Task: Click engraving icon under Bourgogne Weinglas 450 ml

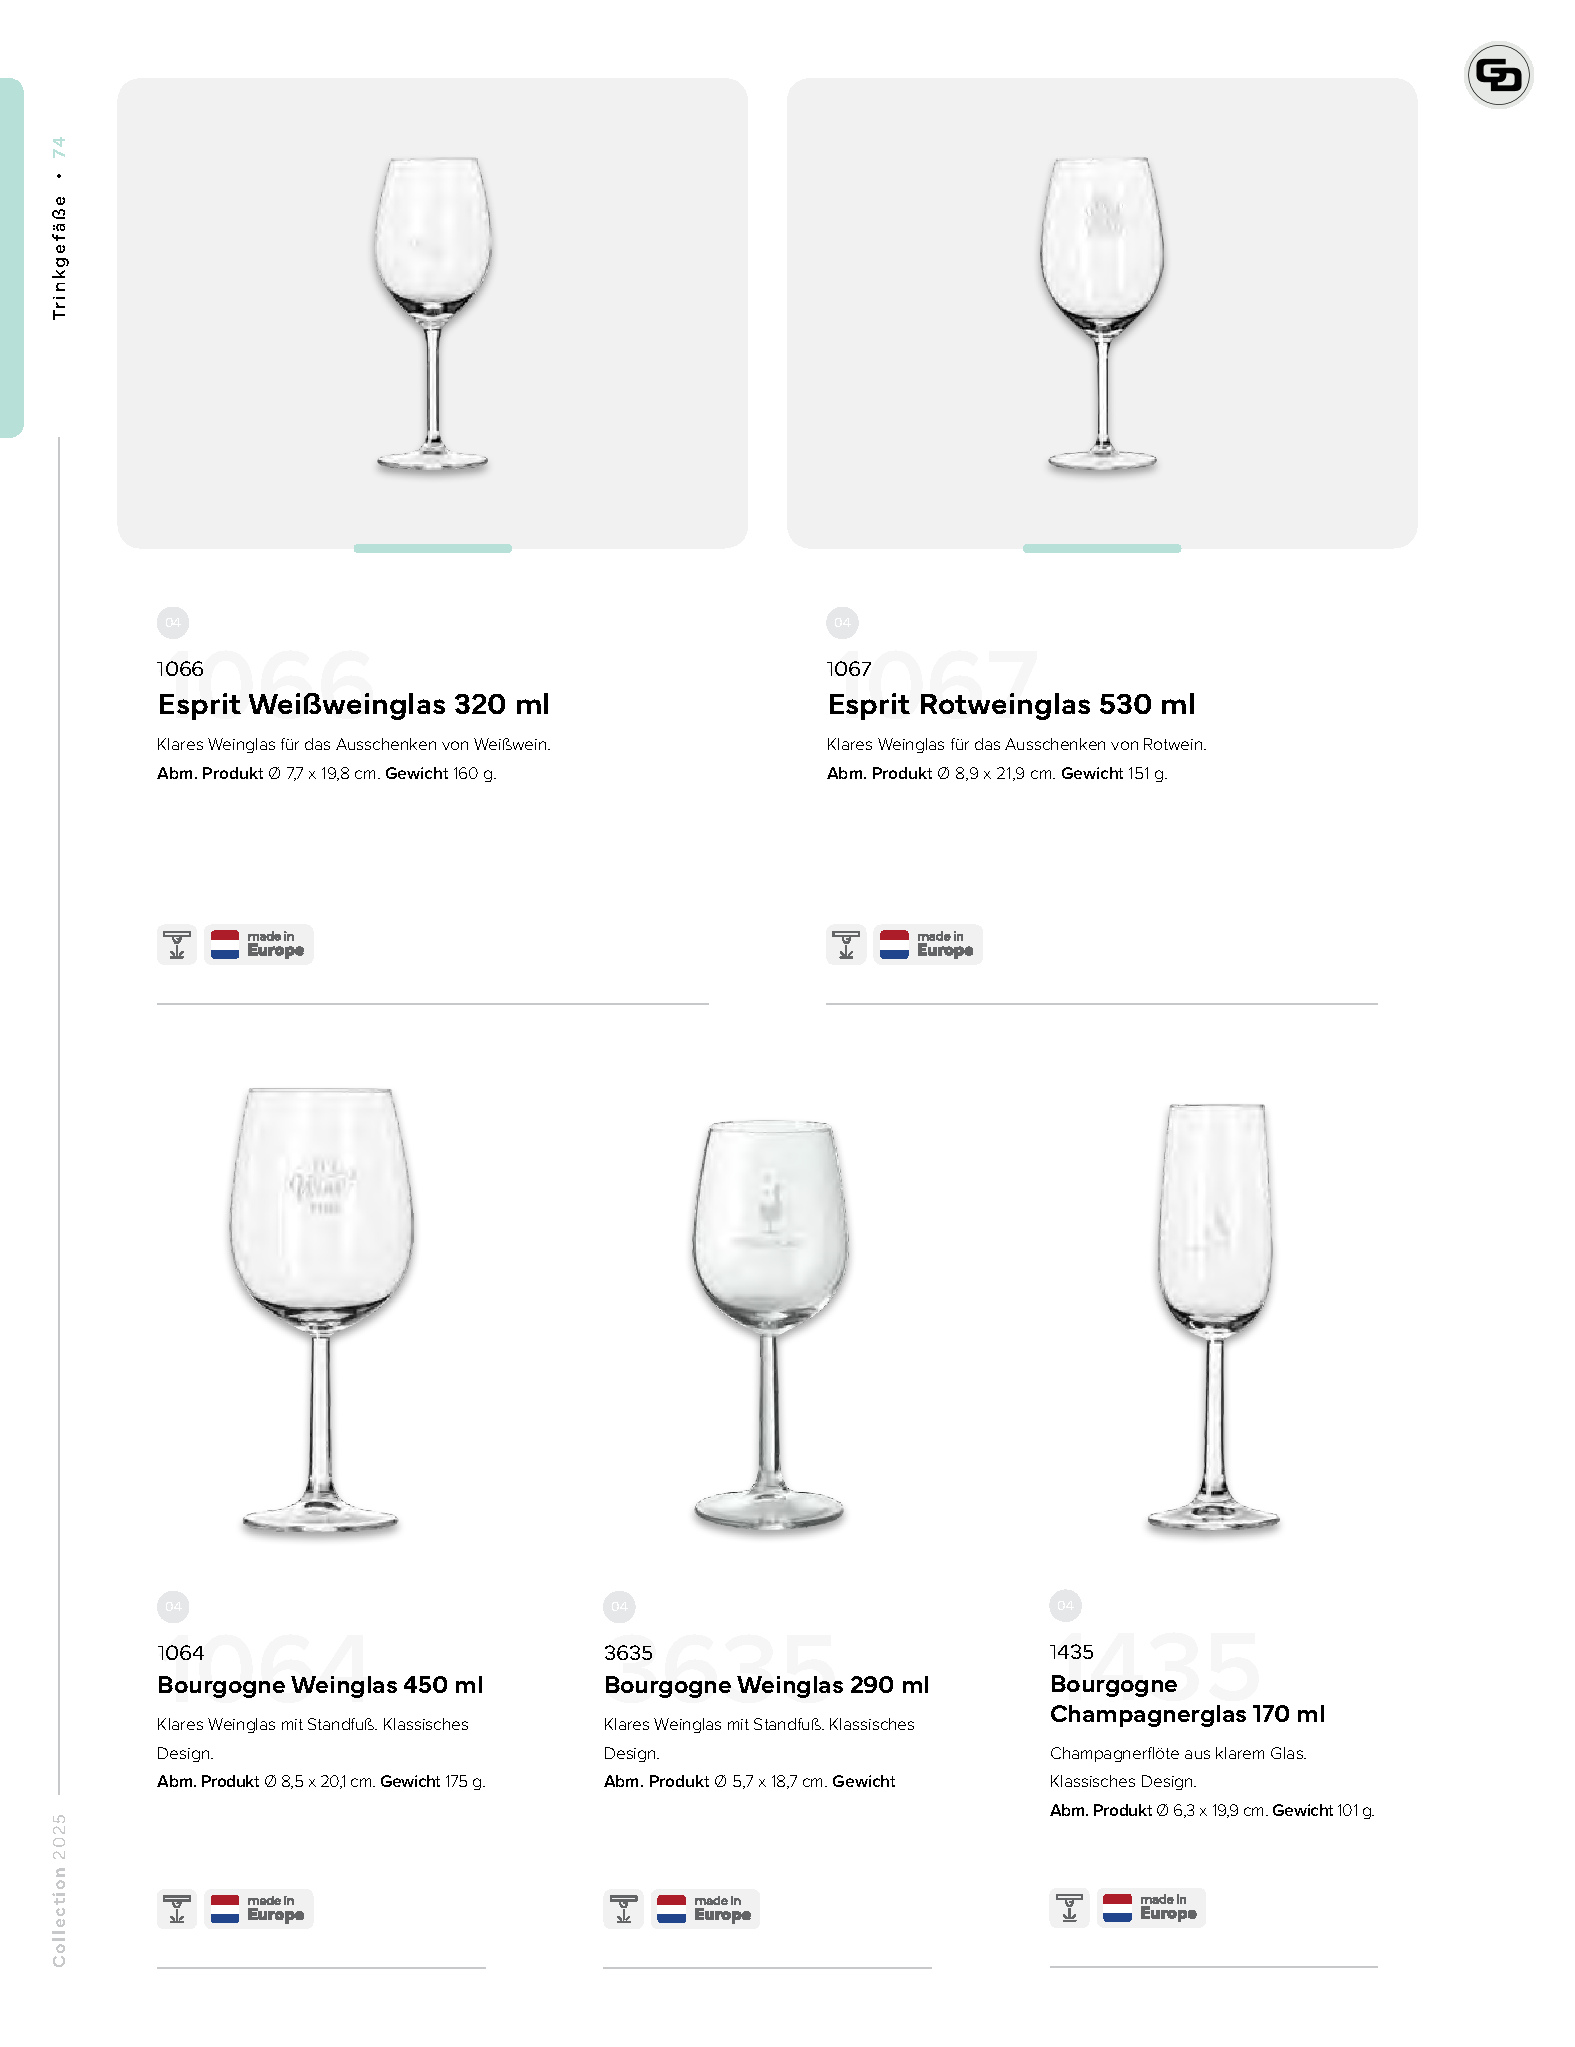Action: pyautogui.click(x=177, y=1909)
